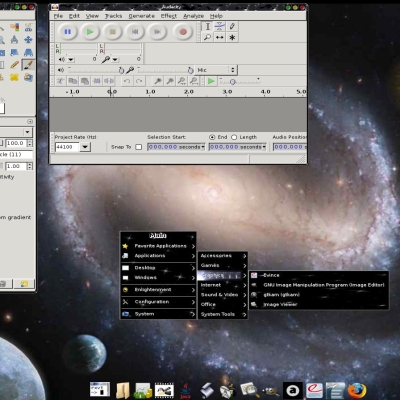Open the input meter microphone dropdown arrow

coord(115,60)
